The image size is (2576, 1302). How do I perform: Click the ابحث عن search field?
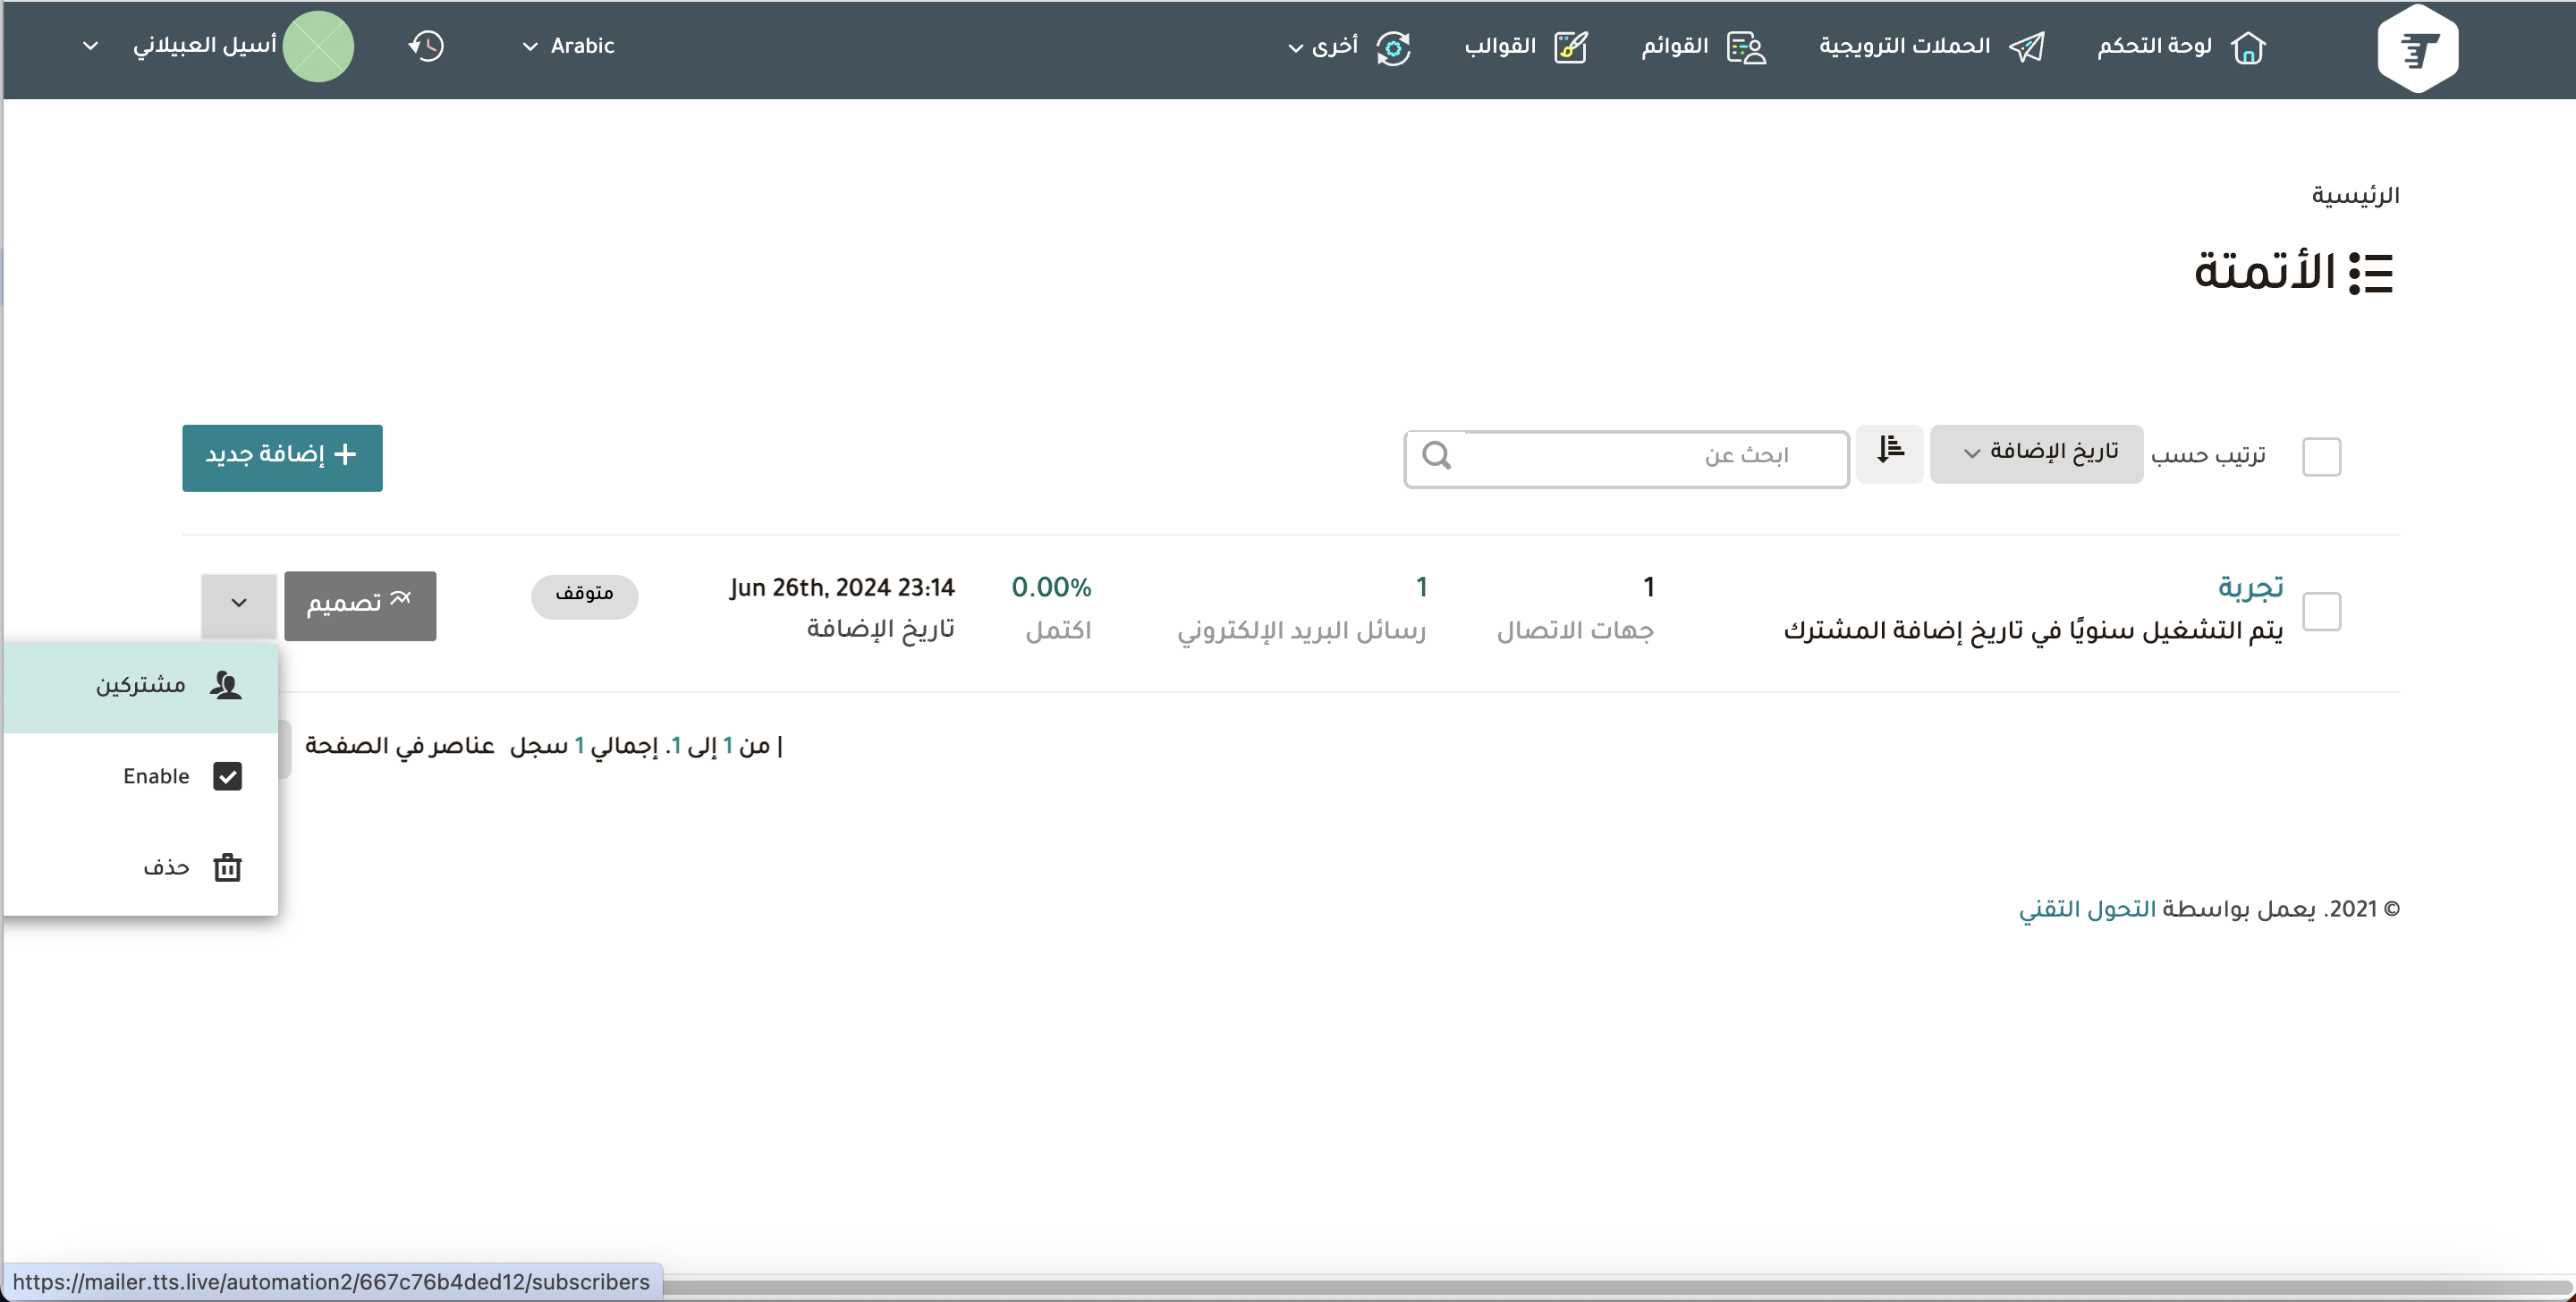tap(1650, 457)
